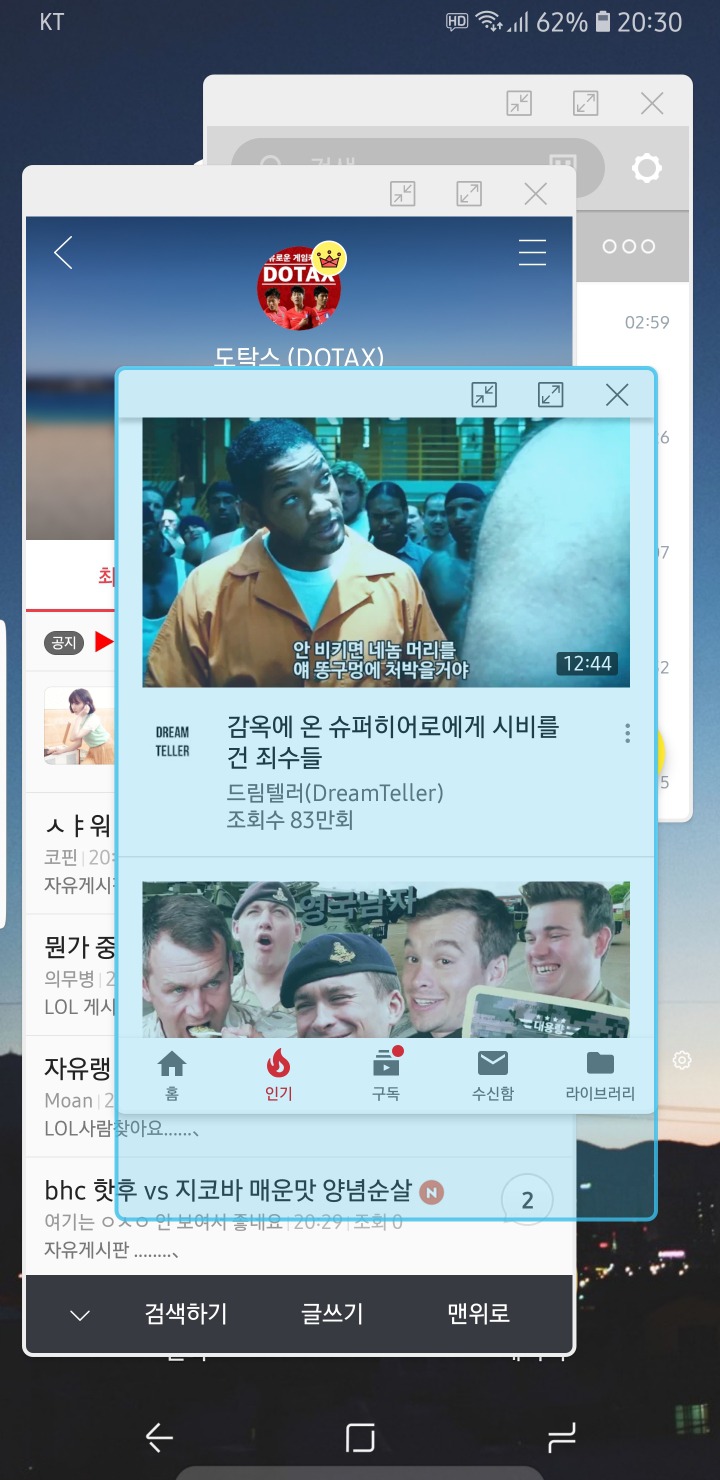Open options menu for 감옥에 온 슈퍼히어로 video
This screenshot has width=720, height=1480.
click(627, 733)
